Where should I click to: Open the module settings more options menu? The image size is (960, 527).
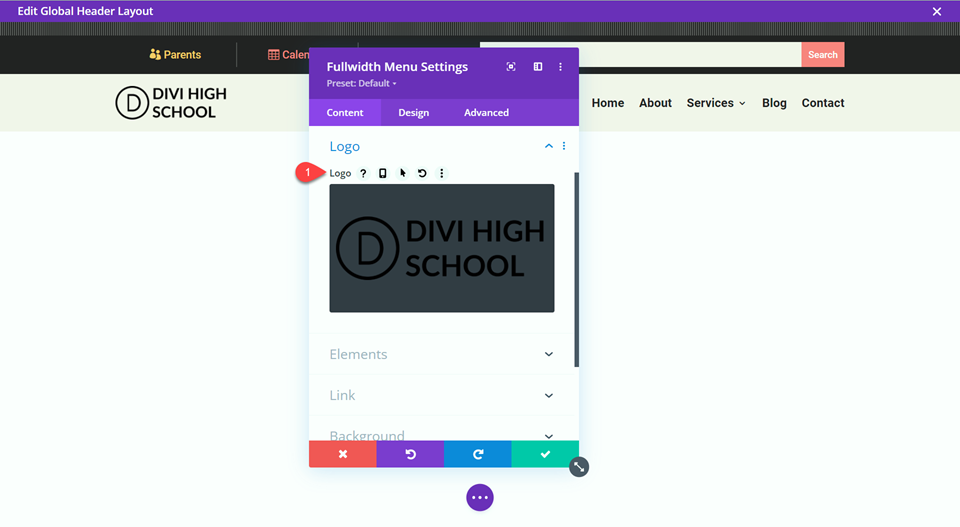tap(560, 67)
